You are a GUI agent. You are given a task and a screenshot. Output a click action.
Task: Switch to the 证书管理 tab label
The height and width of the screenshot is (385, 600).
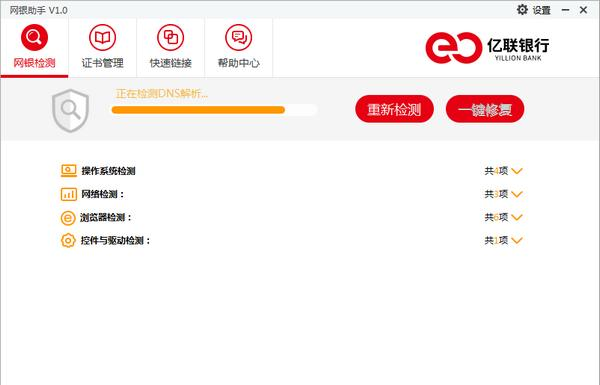click(x=103, y=63)
